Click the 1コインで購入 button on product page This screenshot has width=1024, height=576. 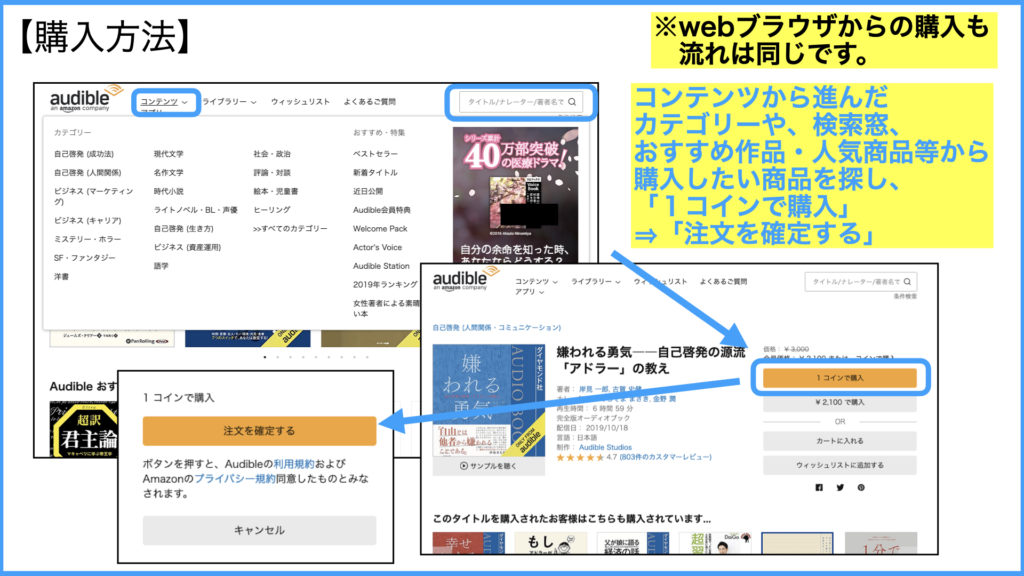[840, 378]
